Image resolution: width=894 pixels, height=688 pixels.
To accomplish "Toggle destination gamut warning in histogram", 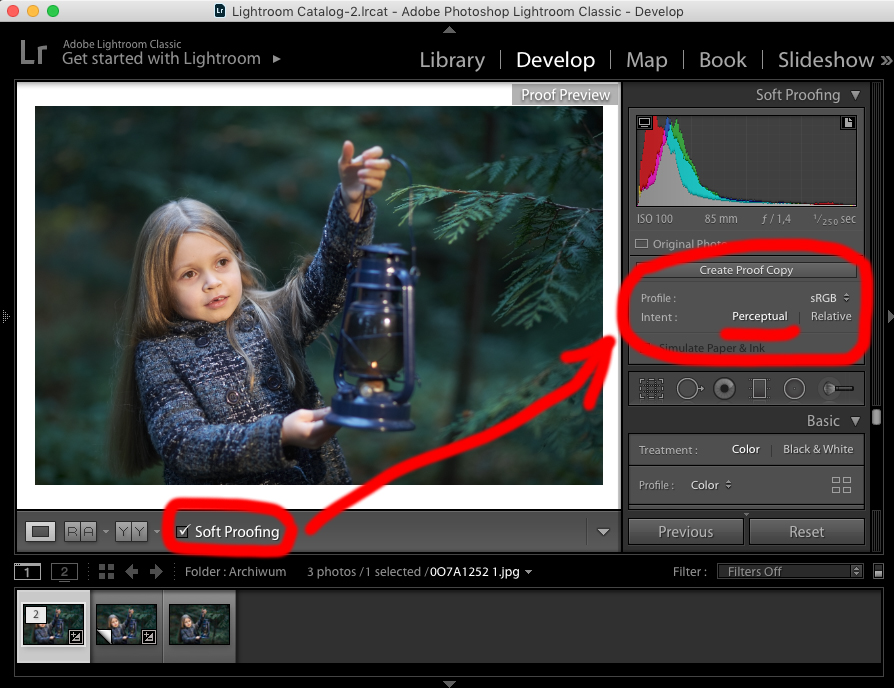I will pyautogui.click(x=848, y=123).
